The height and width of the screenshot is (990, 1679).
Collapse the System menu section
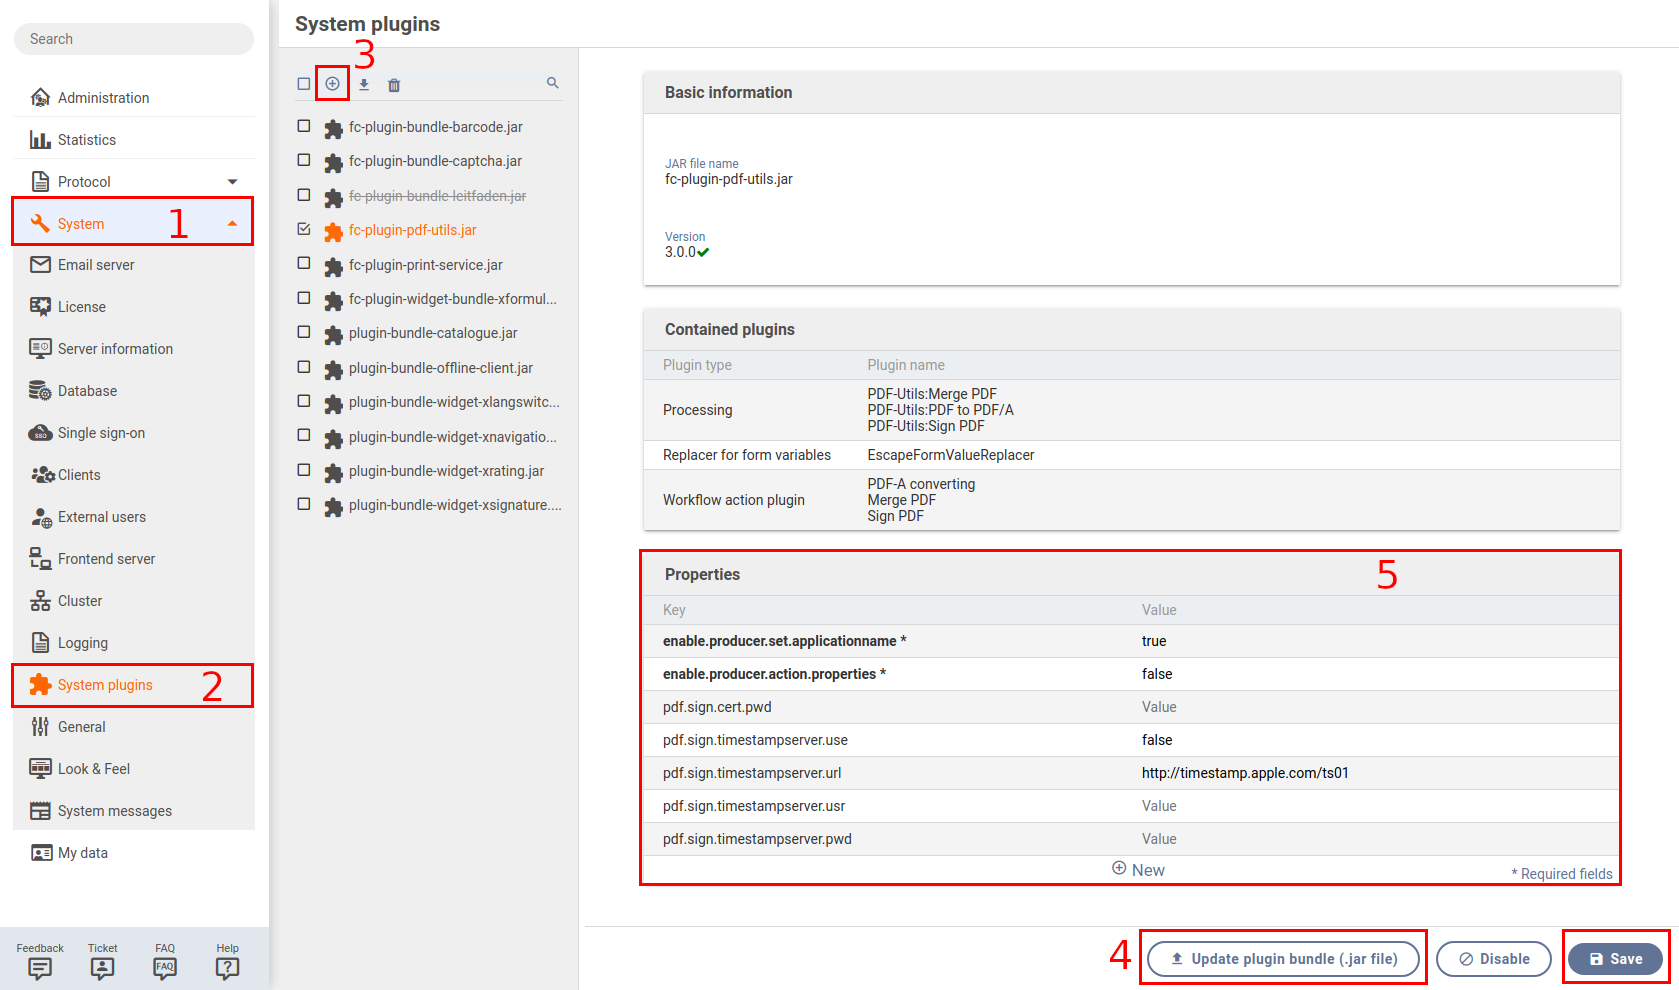pyautogui.click(x=232, y=224)
